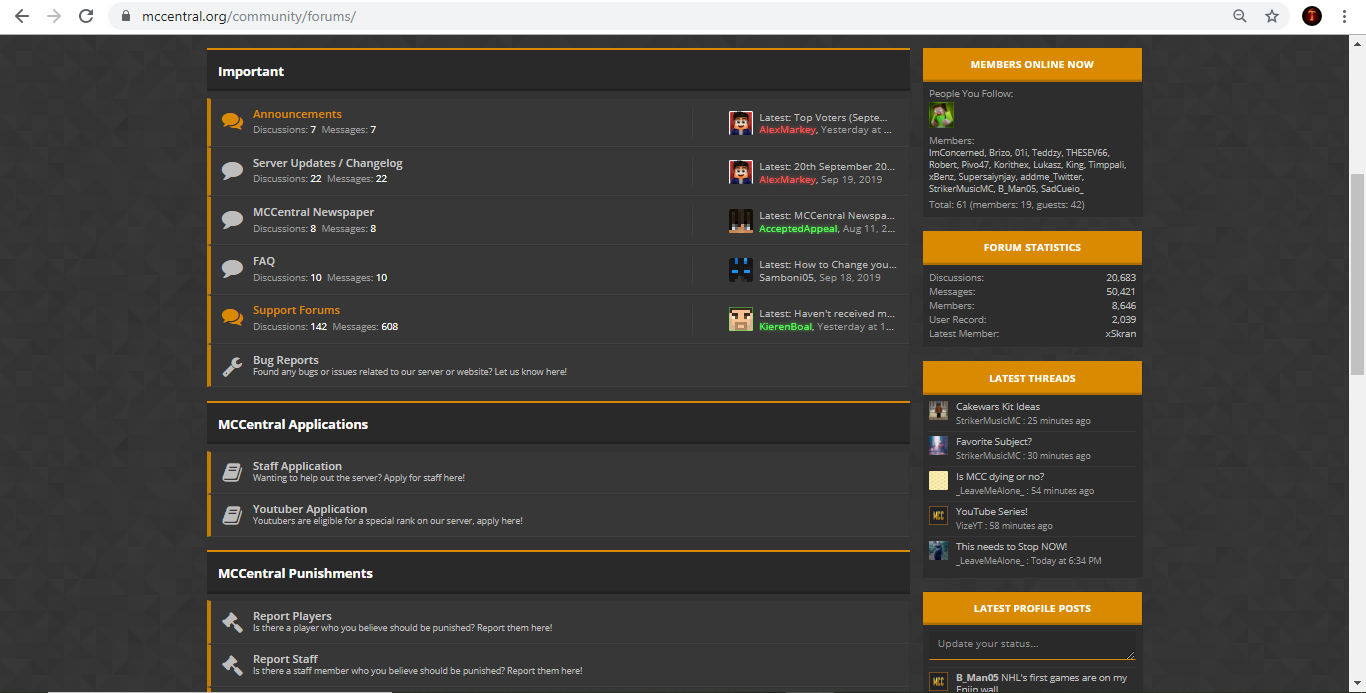Open the FAQ forum
Screen dimensions: 1366x693
point(264,261)
